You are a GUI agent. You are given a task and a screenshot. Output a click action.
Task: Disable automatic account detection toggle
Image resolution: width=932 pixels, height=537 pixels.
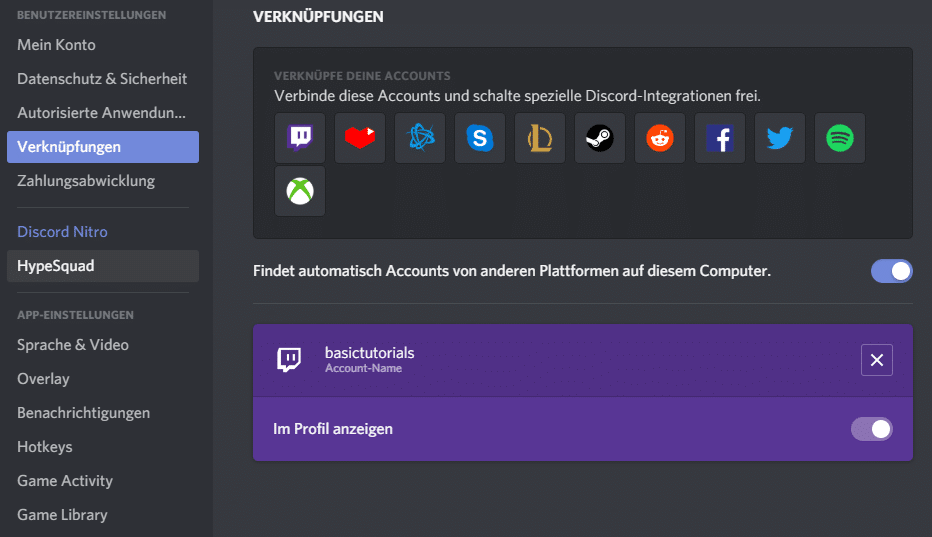pos(891,271)
